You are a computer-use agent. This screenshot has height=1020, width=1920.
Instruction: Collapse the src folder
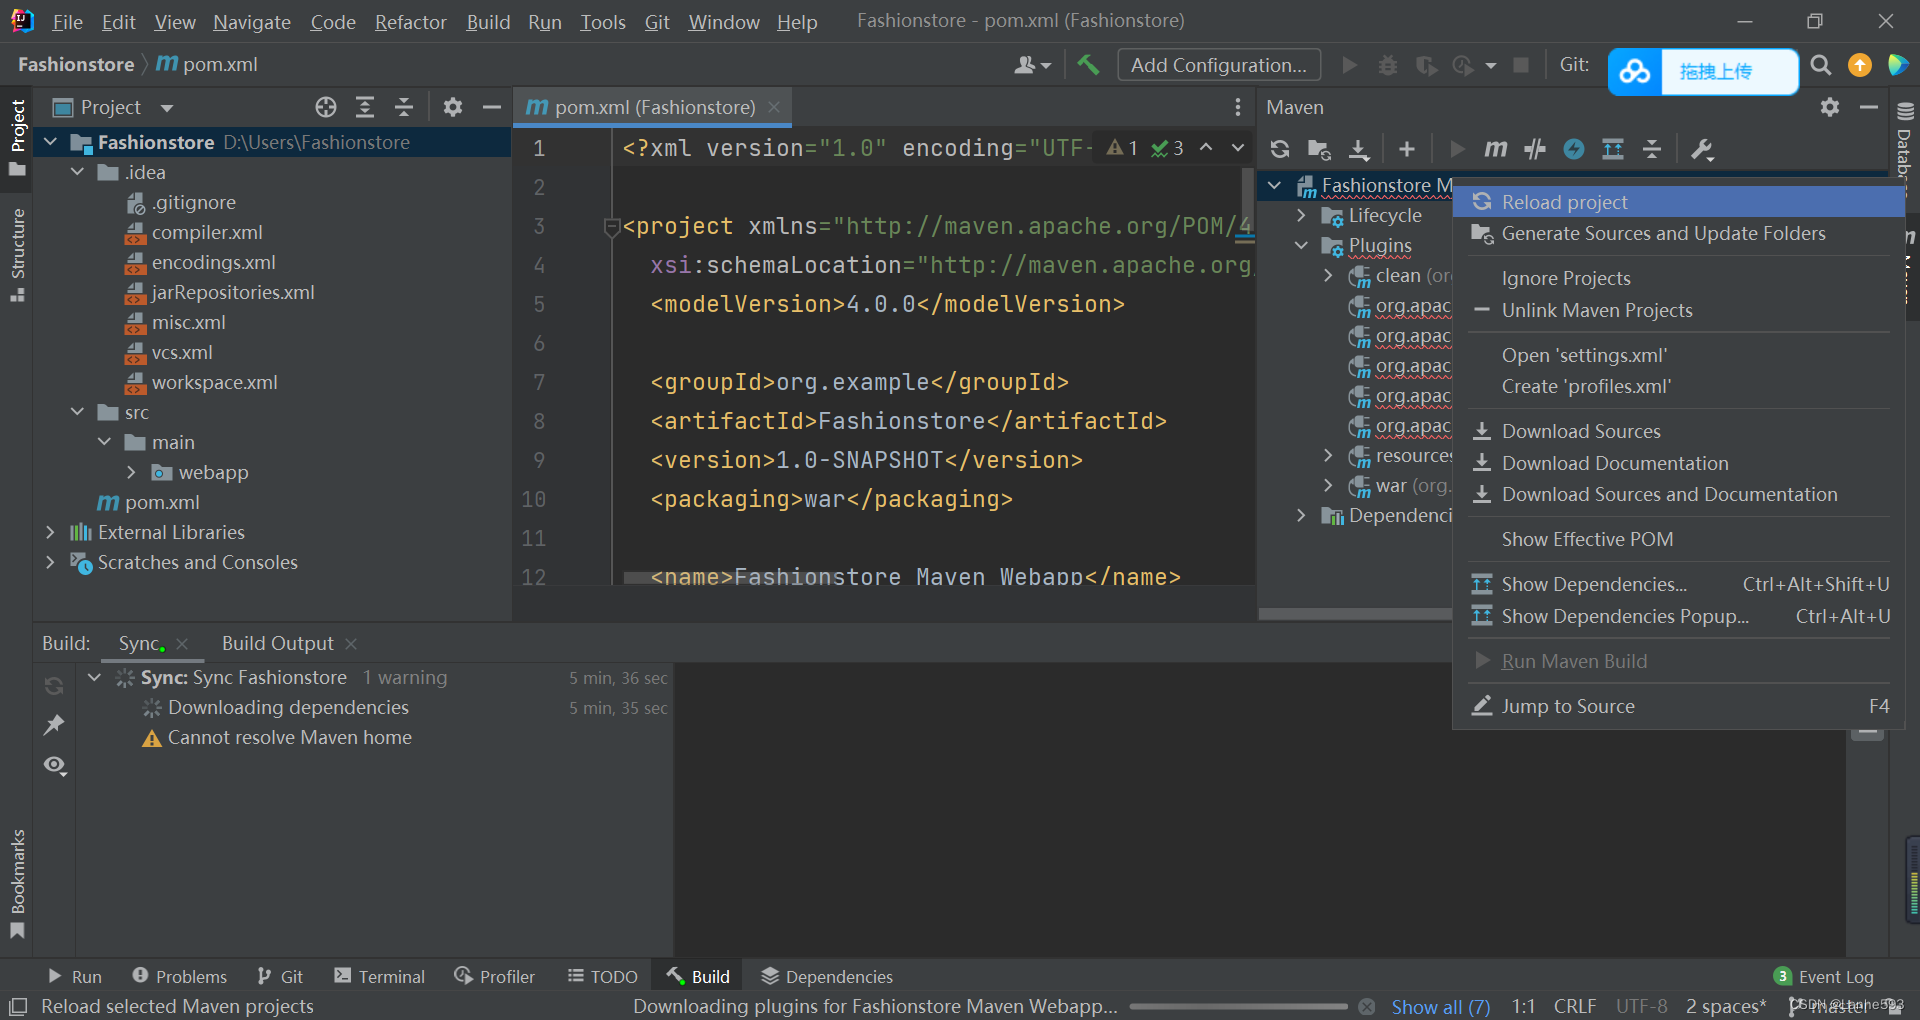point(77,412)
